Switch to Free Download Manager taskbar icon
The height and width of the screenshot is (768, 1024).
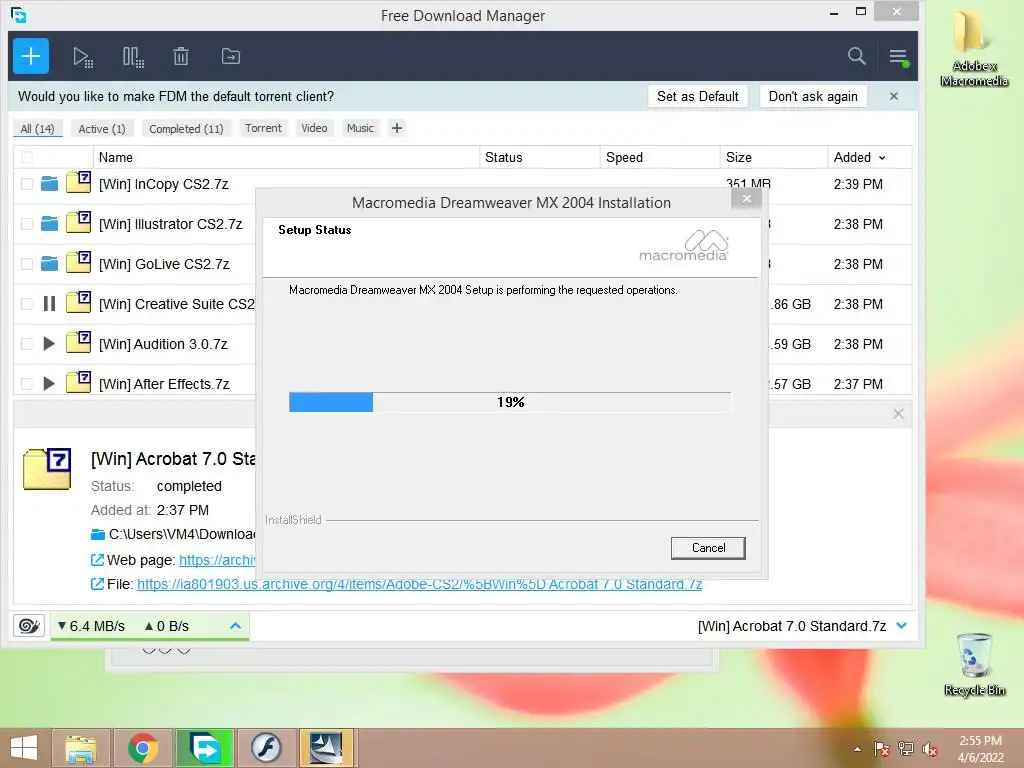pos(204,748)
